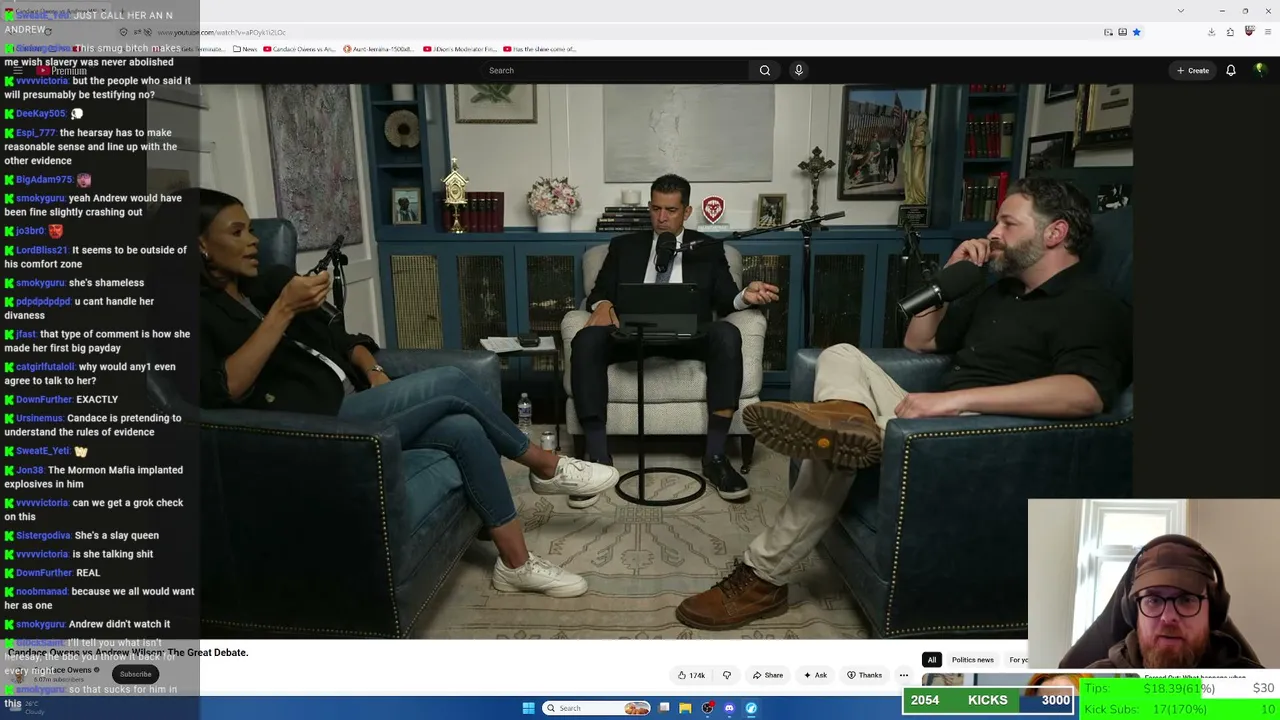This screenshot has width=1280, height=720.
Task: Click the YouTube search magnifier button
Action: point(765,70)
